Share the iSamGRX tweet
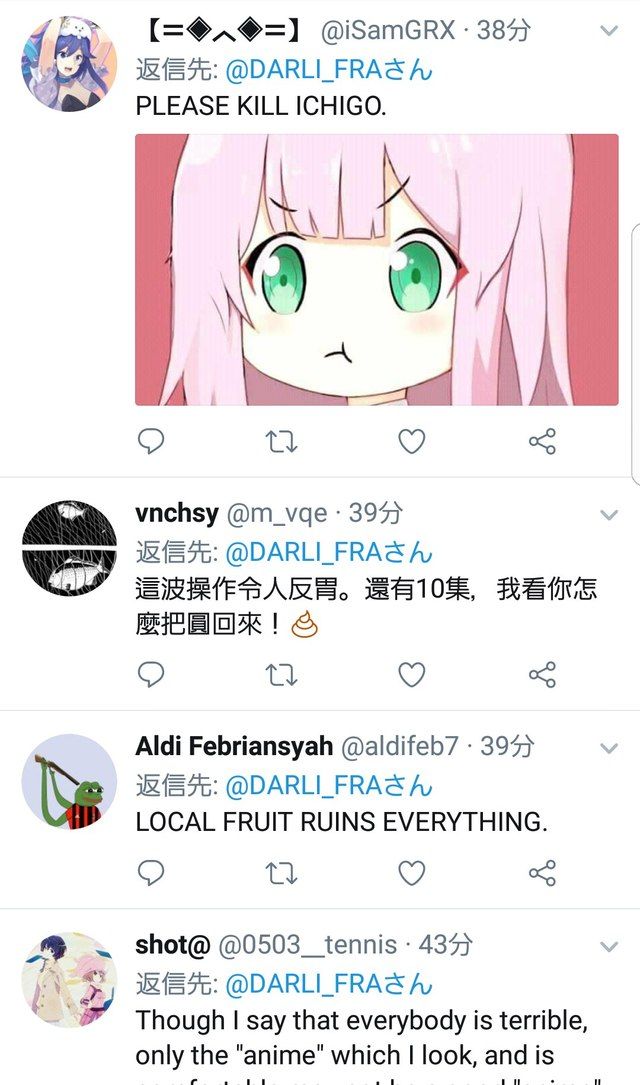Viewport: 640px width, 1085px height. click(x=542, y=441)
